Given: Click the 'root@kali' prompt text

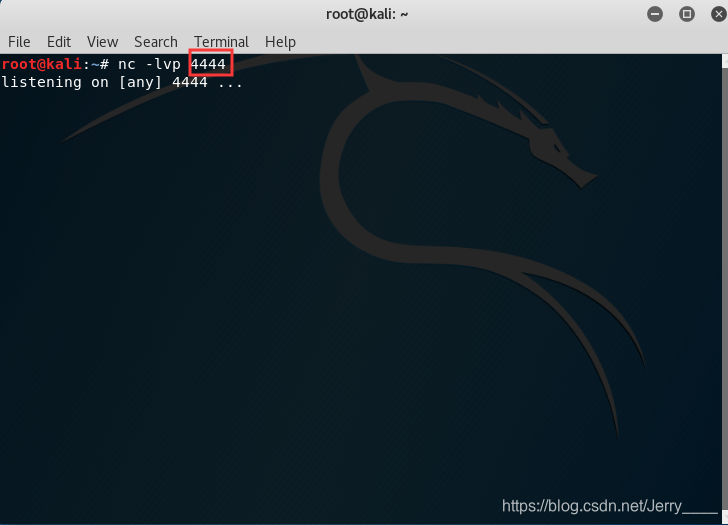Looking at the screenshot, I should tap(42, 64).
